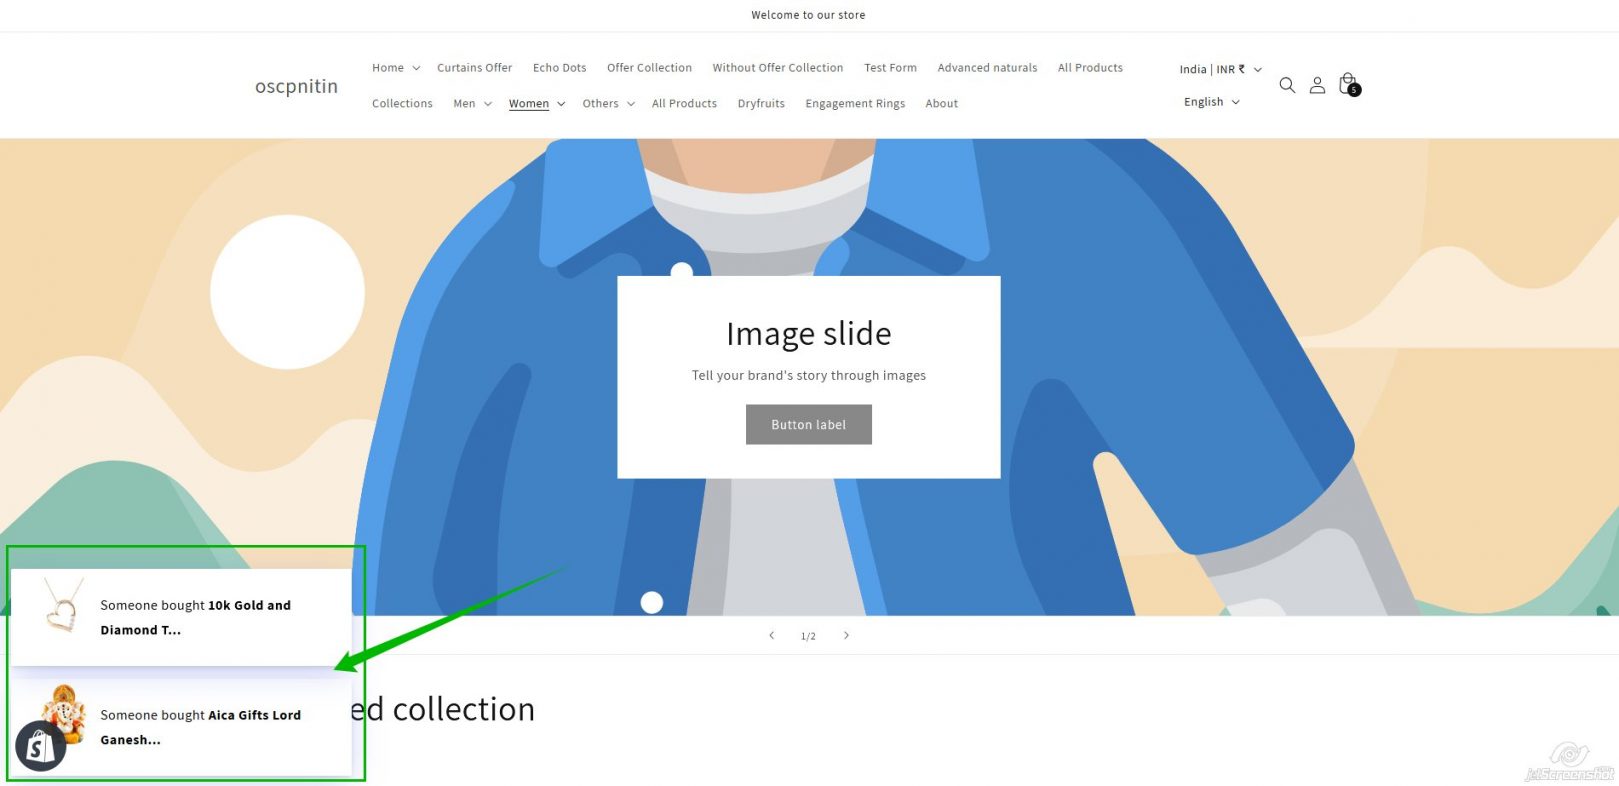Click the Shopify chat bag icon

pyautogui.click(x=40, y=746)
